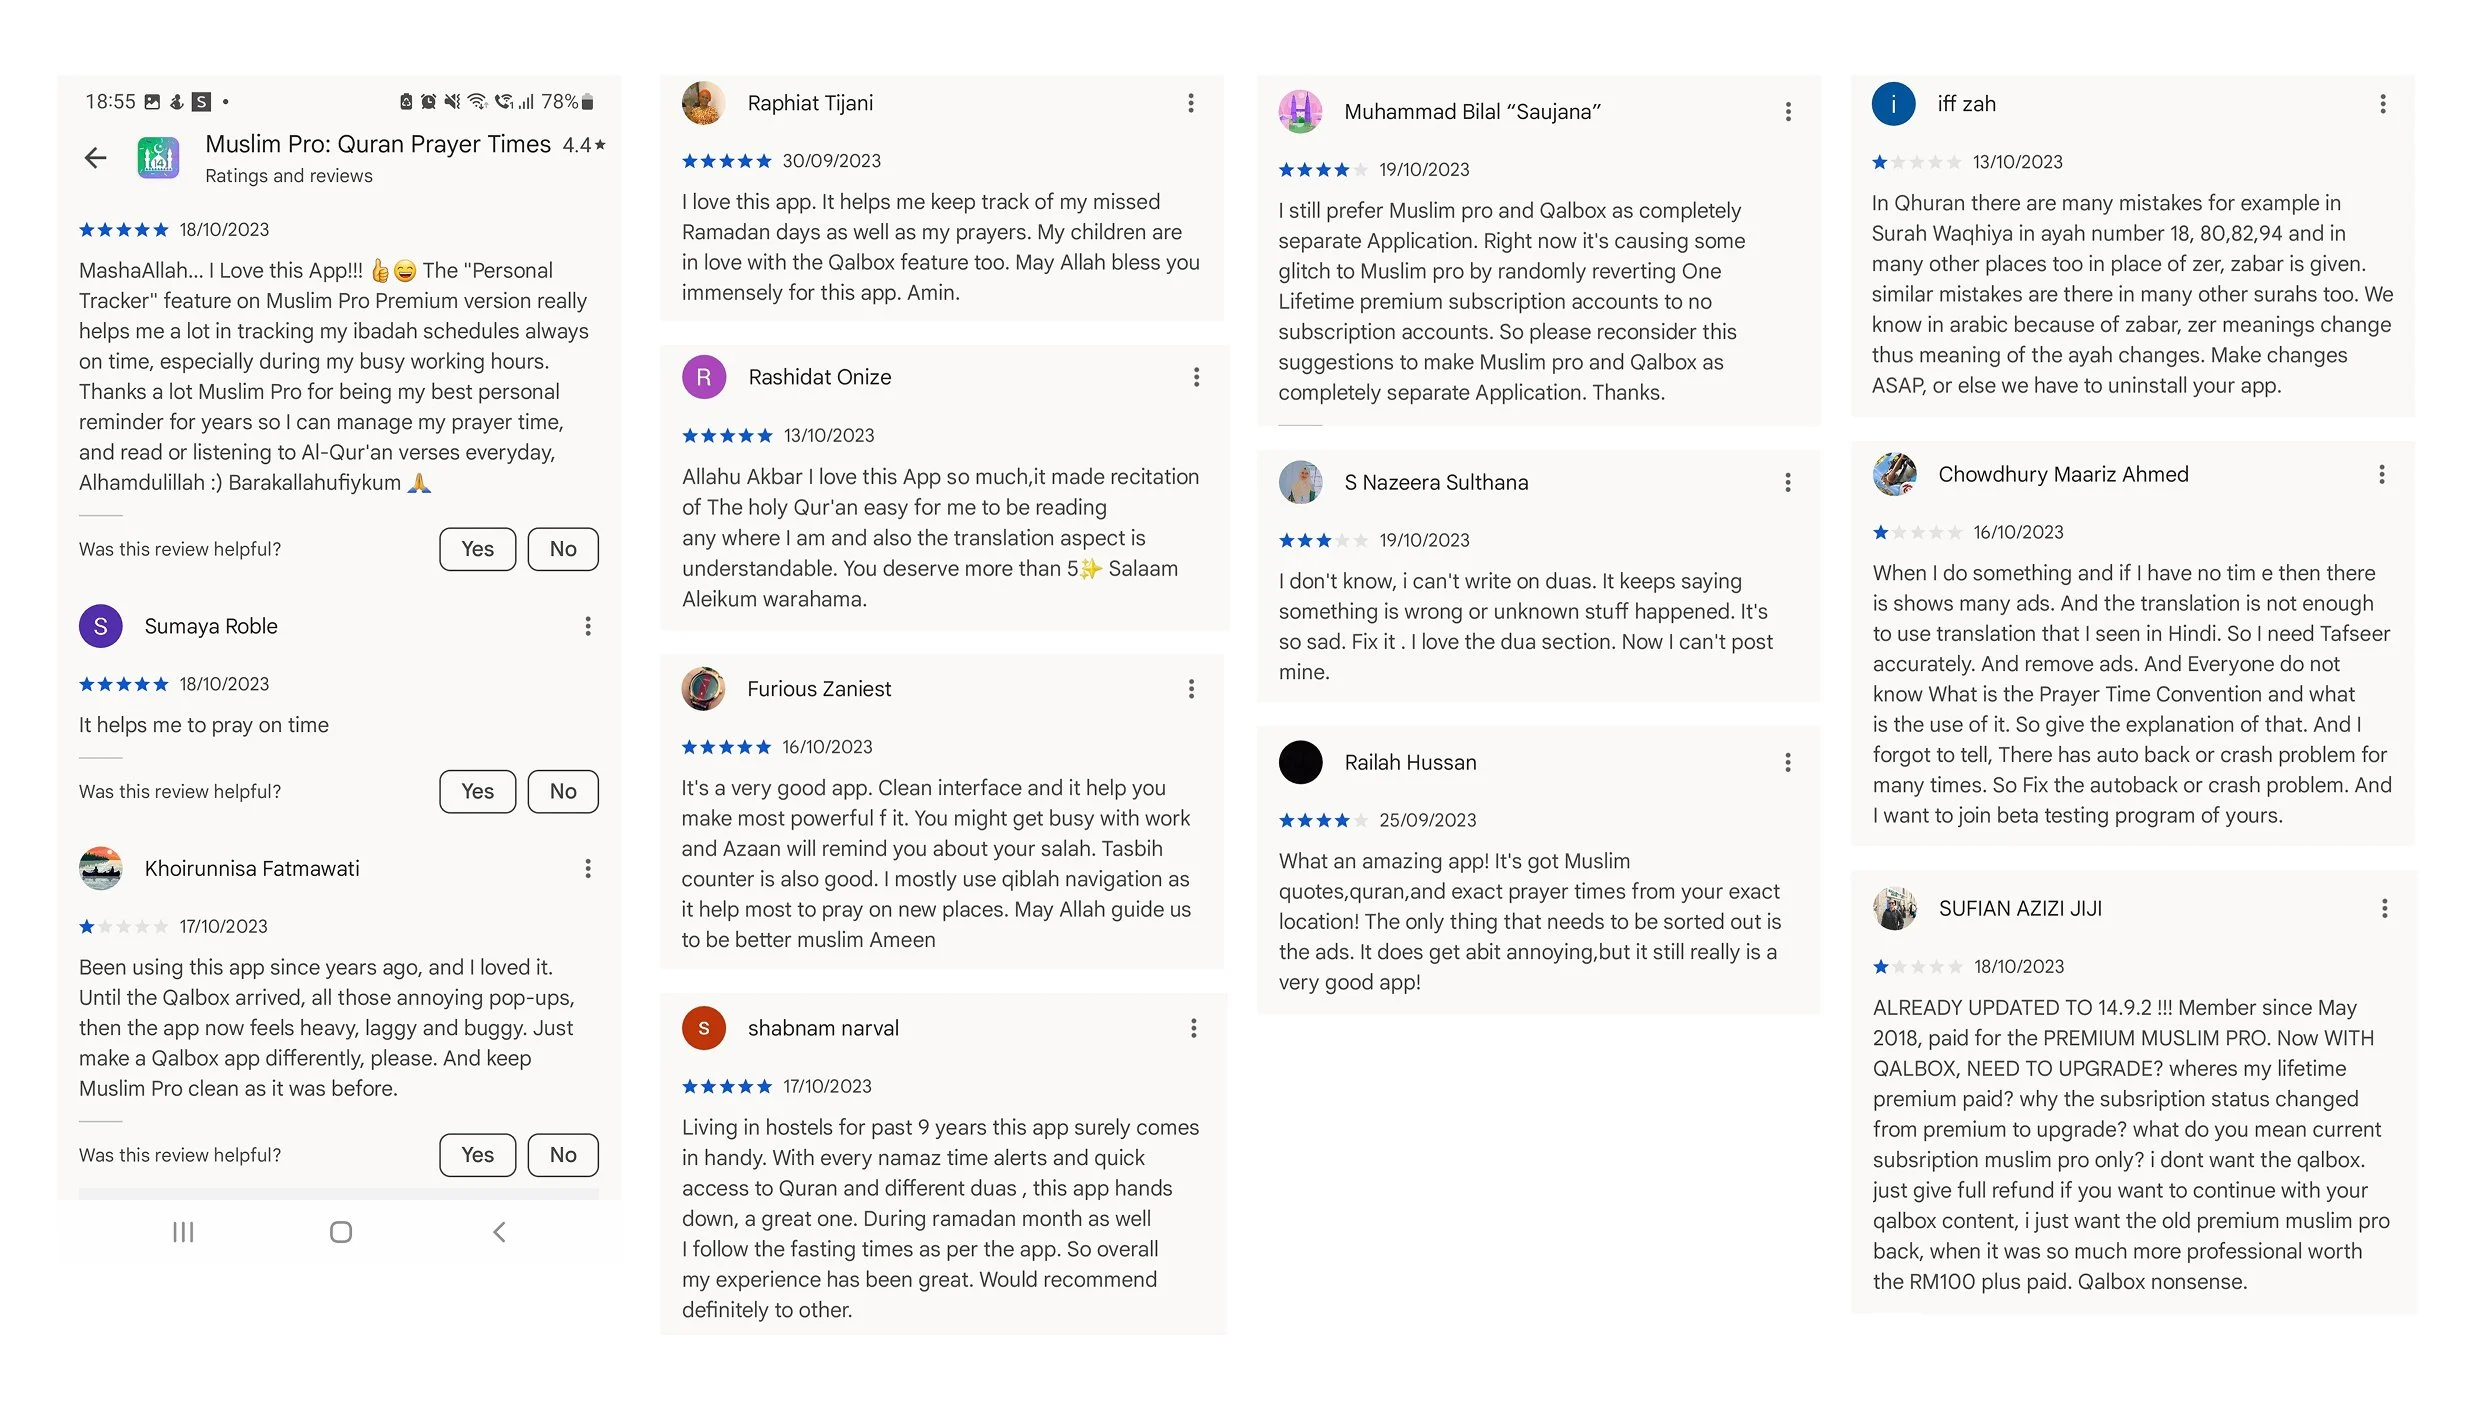
Task: Open options menu for Sumaya Roble's review
Action: (588, 626)
